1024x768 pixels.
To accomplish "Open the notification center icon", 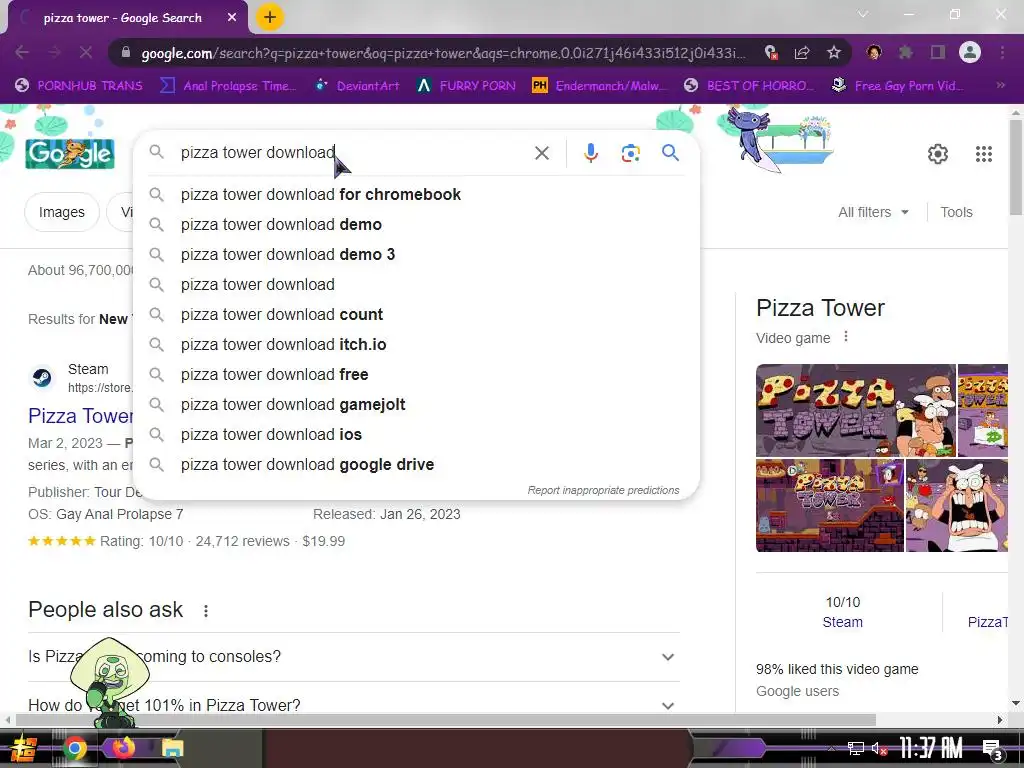I will 993,750.
